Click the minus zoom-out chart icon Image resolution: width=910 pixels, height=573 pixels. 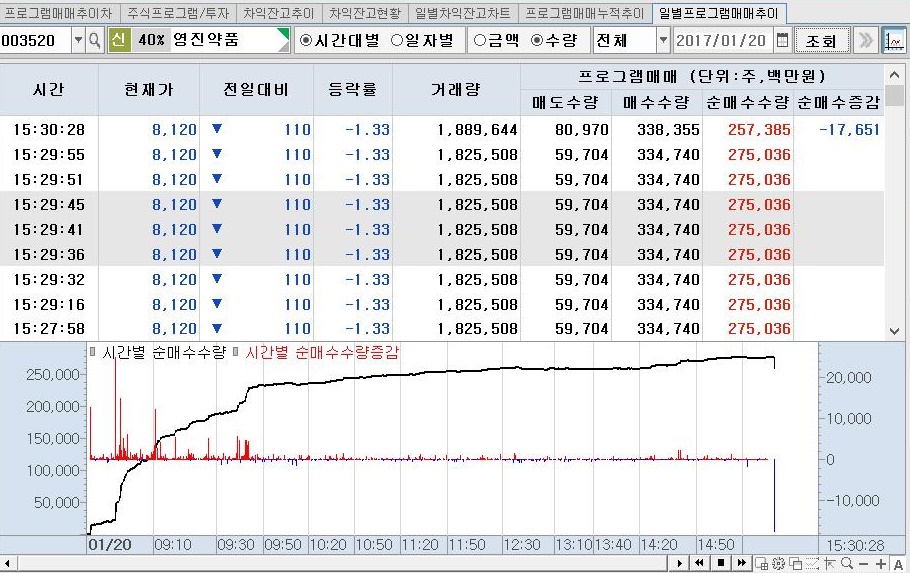tap(864, 564)
